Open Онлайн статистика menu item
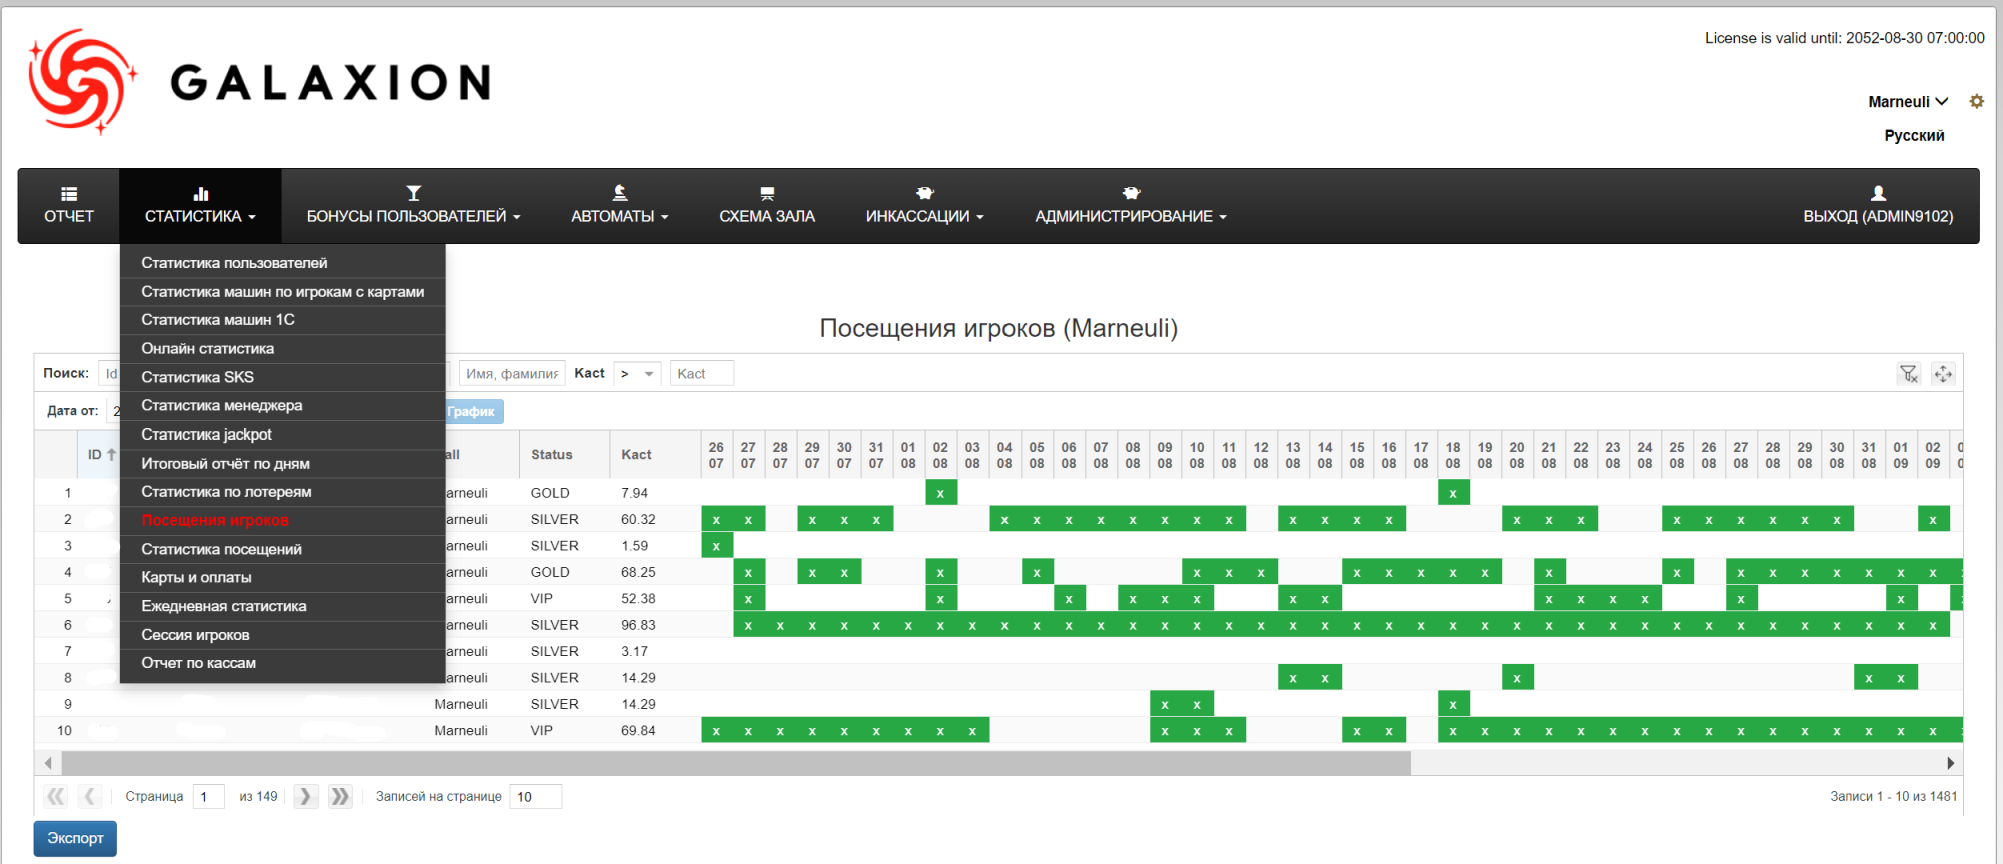The image size is (2003, 864). click(x=208, y=348)
